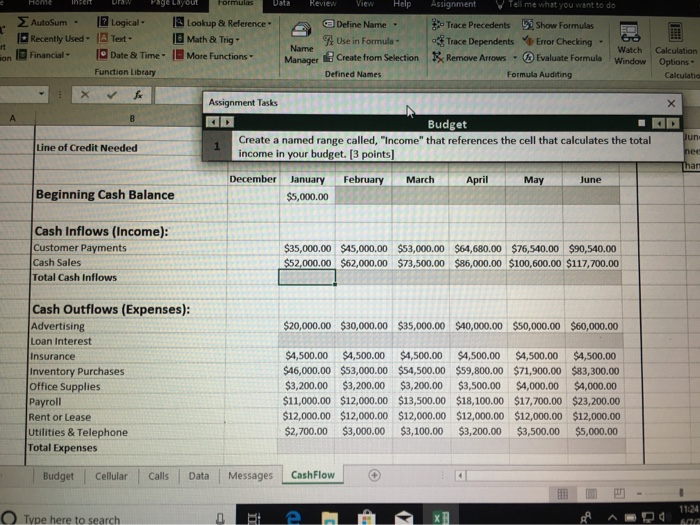Click Create from Selection
Viewport: 700px width, 525px height.
371,58
